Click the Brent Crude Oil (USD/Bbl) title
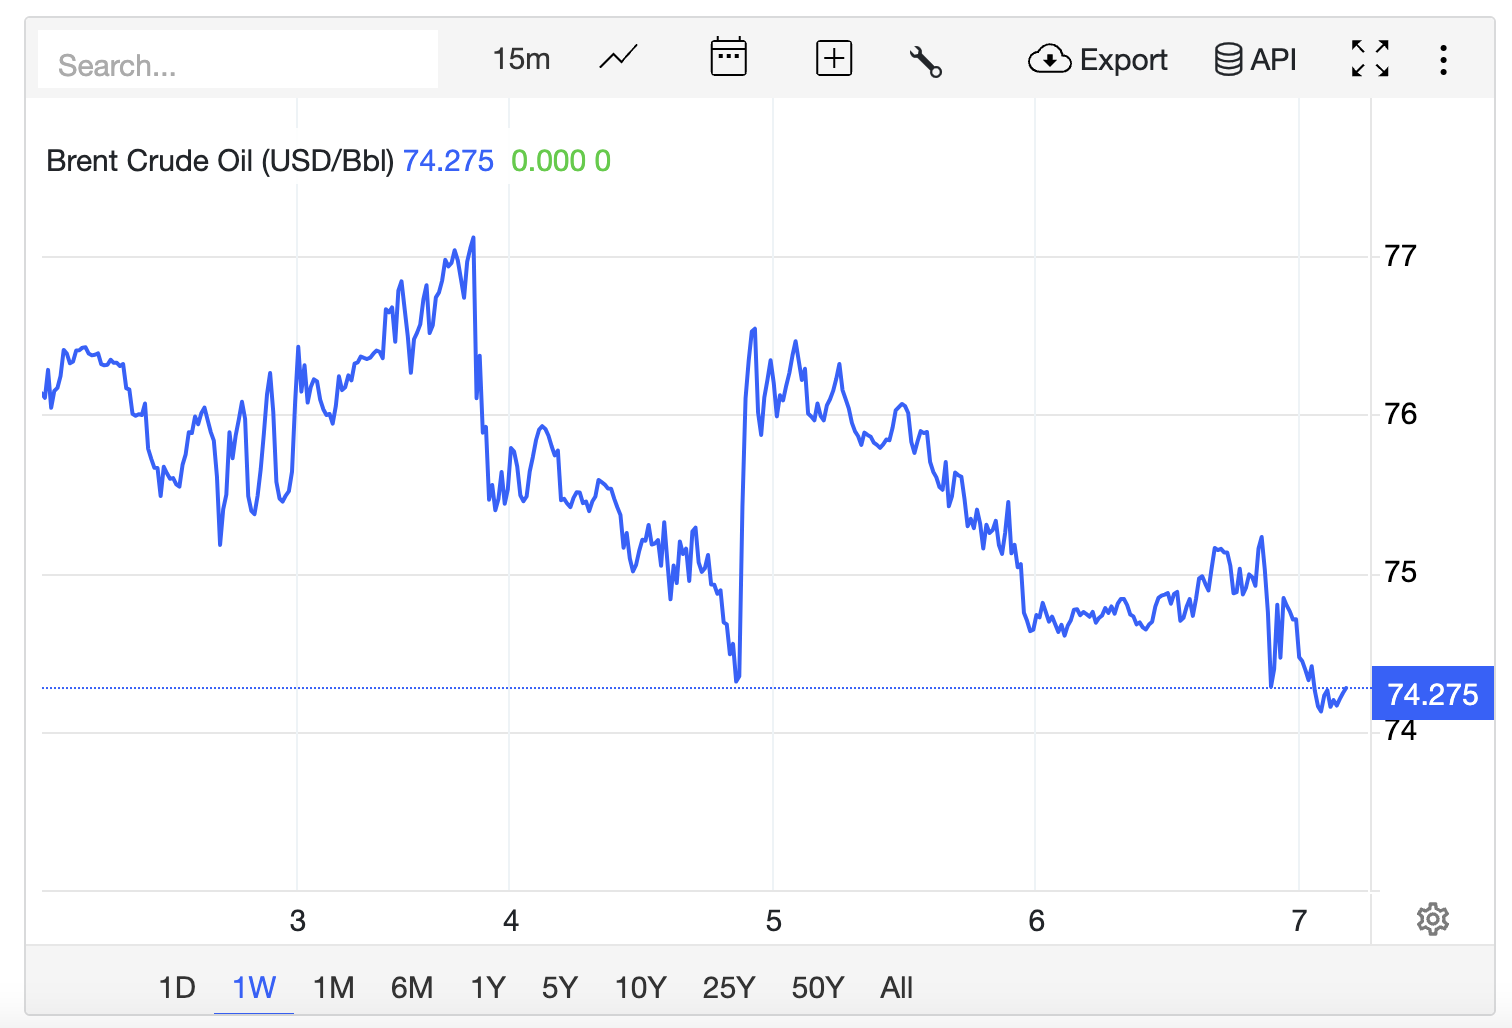 [220, 161]
